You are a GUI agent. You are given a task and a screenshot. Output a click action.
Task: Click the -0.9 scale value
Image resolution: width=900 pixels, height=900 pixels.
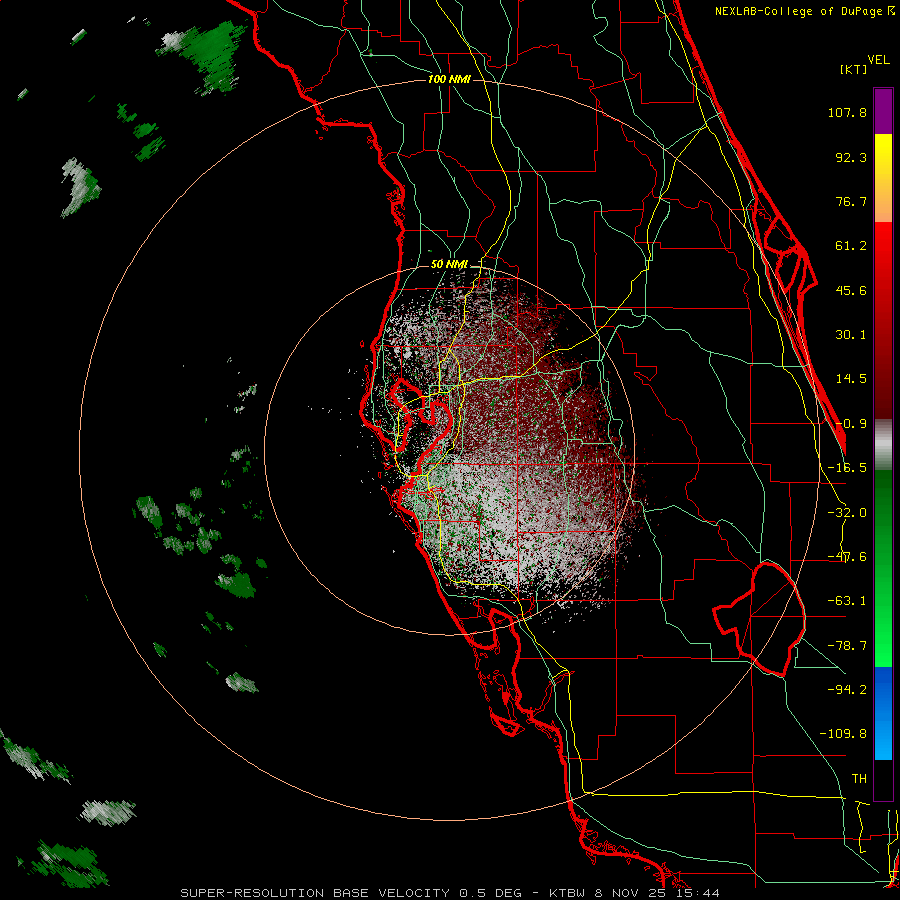tap(851, 424)
